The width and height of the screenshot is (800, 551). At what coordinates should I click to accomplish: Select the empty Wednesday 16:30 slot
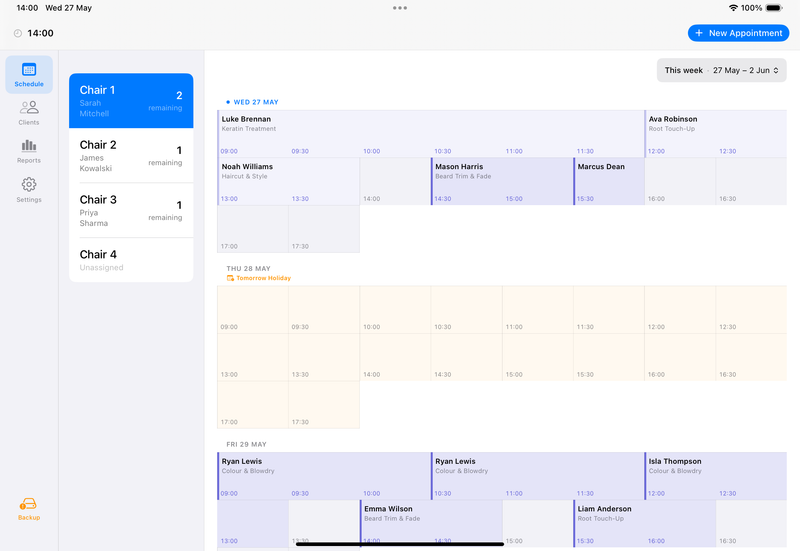tap(751, 181)
